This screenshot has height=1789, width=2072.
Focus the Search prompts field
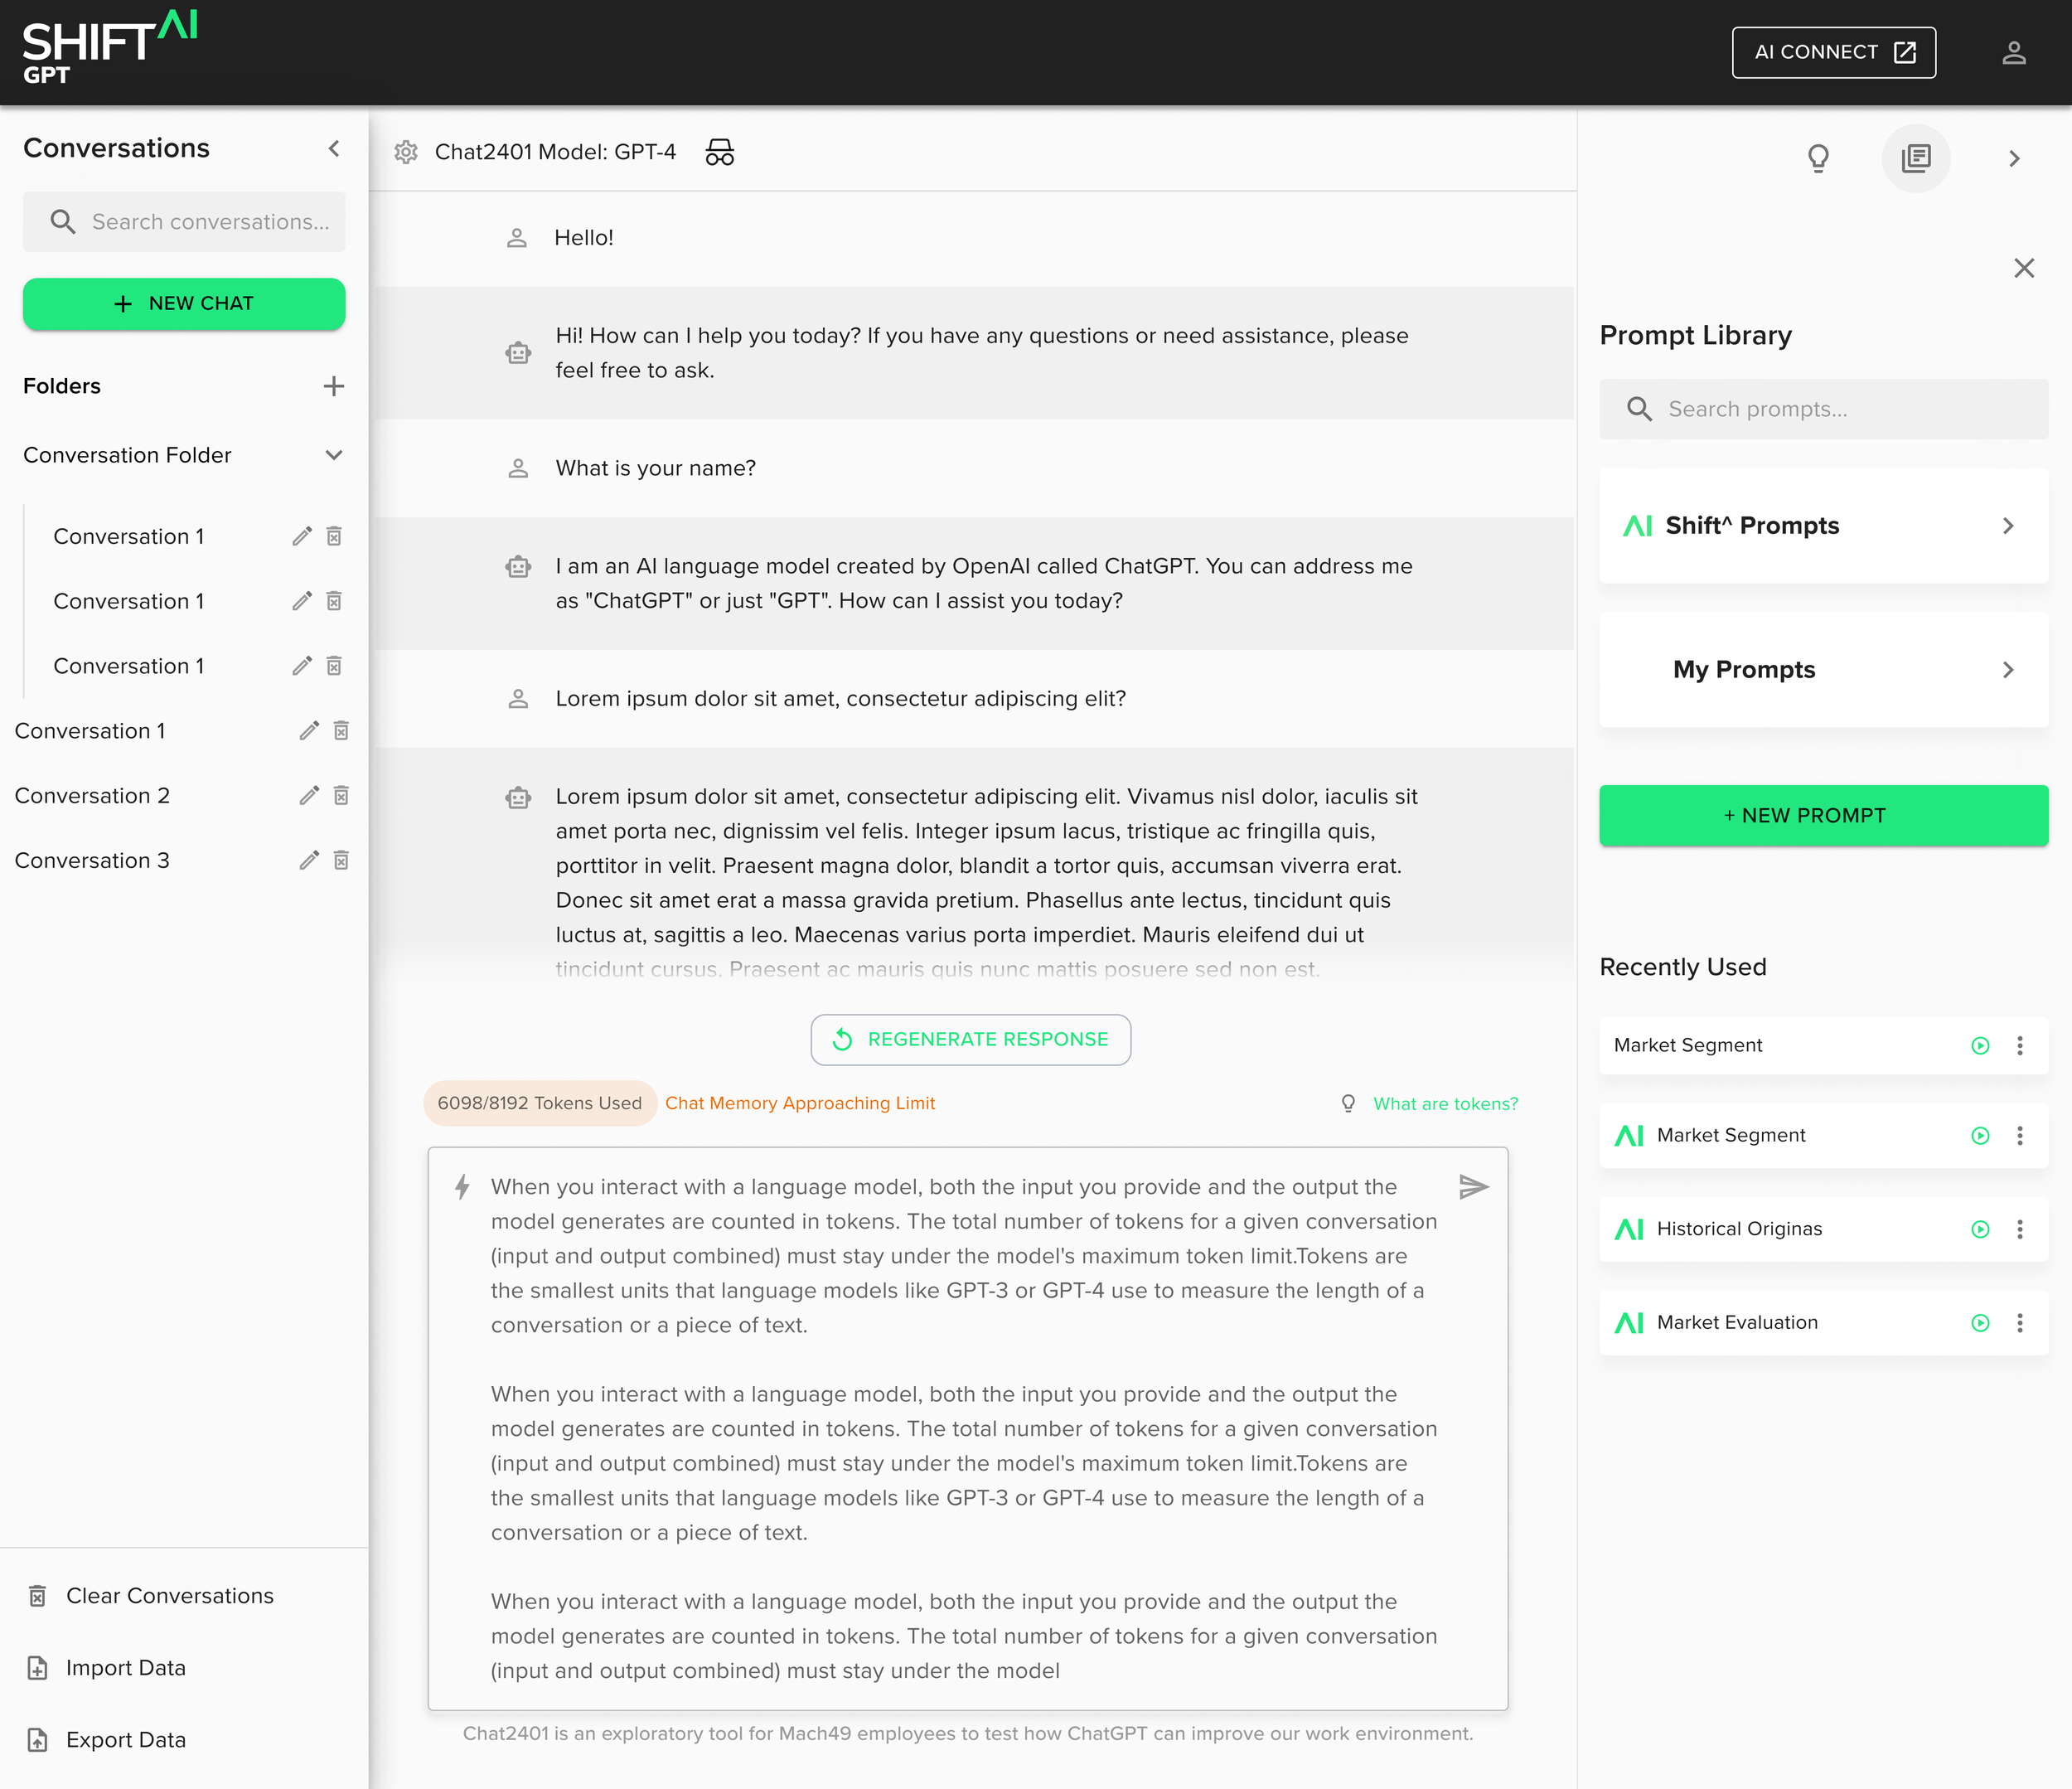(x=1840, y=409)
